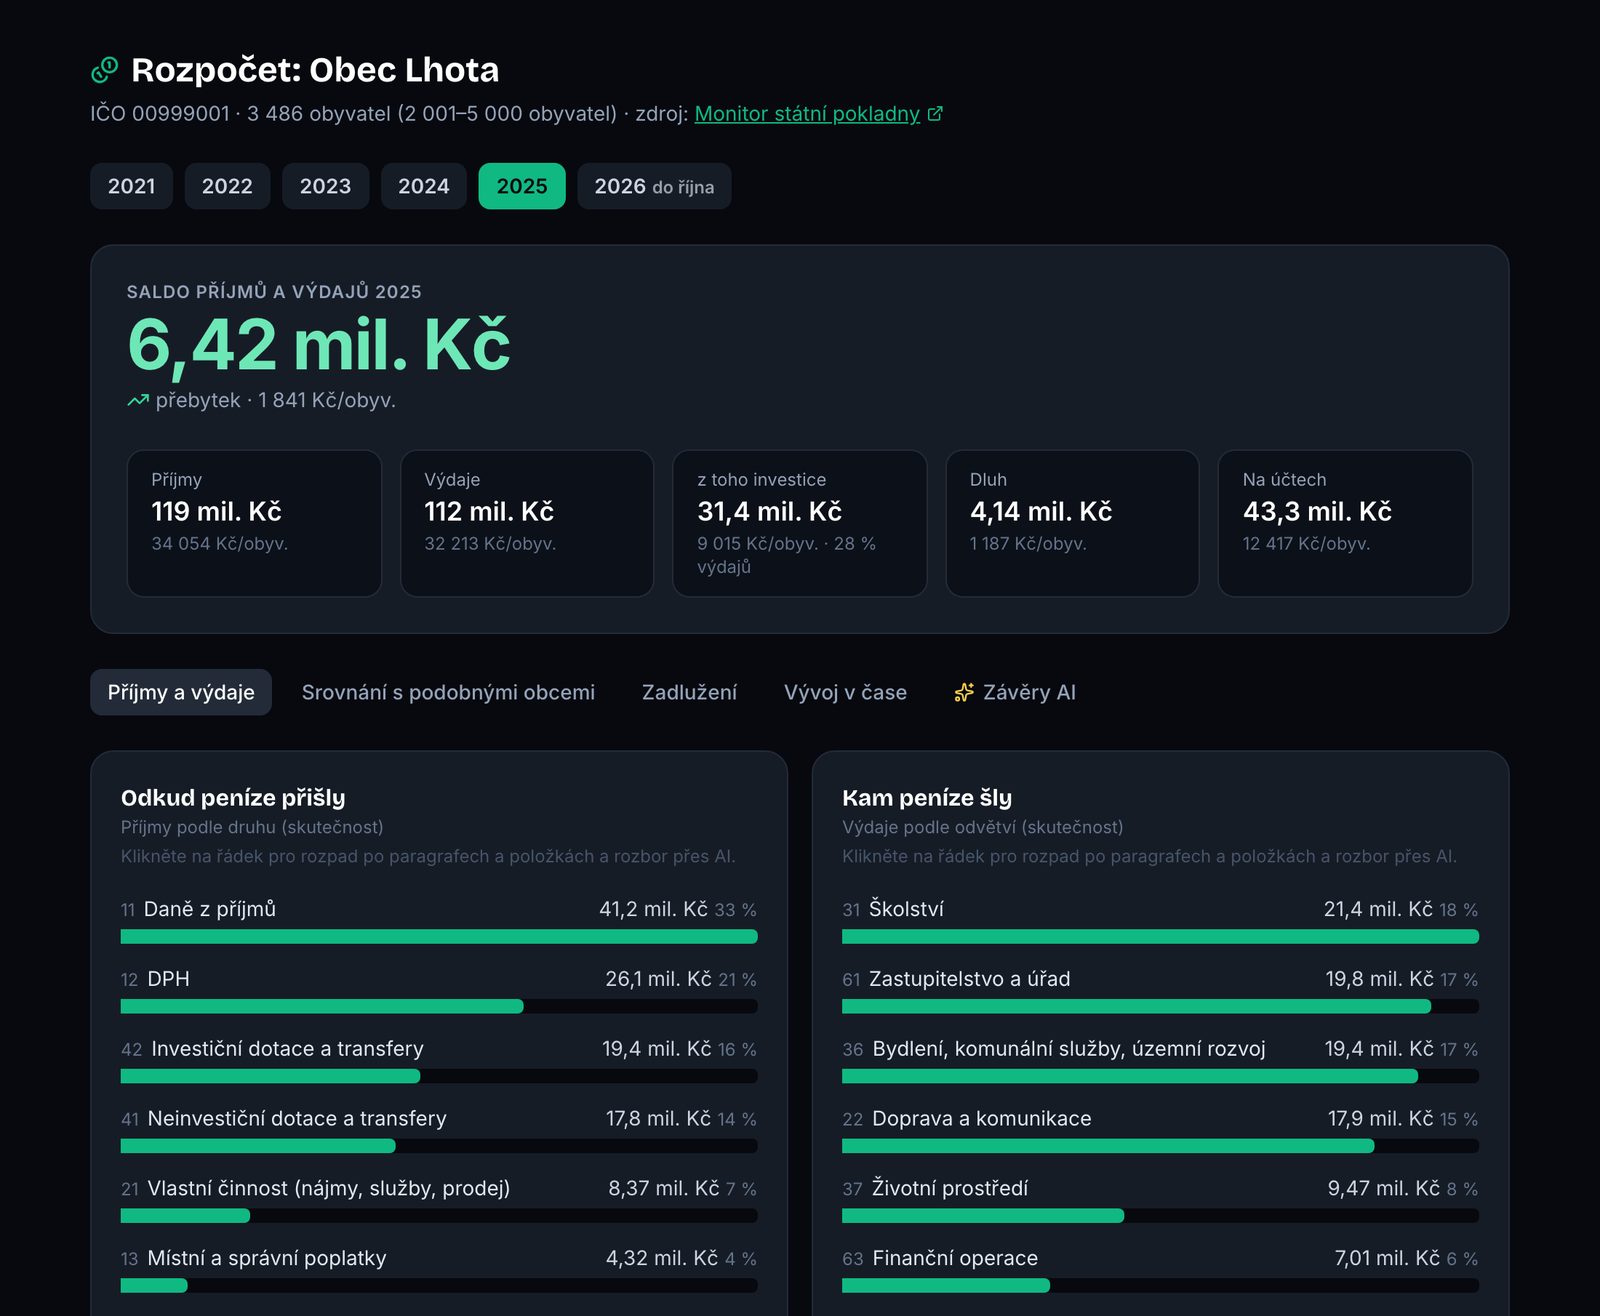1600x1316 pixels.
Task: Expand Místní a správní poplatky row
Action: click(439, 1270)
